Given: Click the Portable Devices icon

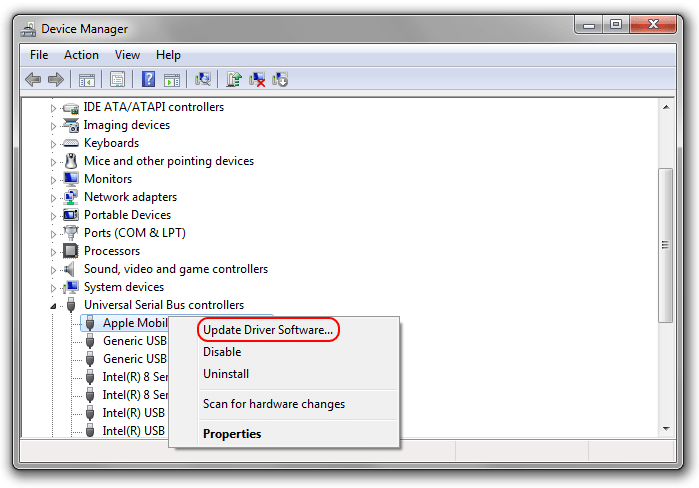Looking at the screenshot, I should click(71, 215).
